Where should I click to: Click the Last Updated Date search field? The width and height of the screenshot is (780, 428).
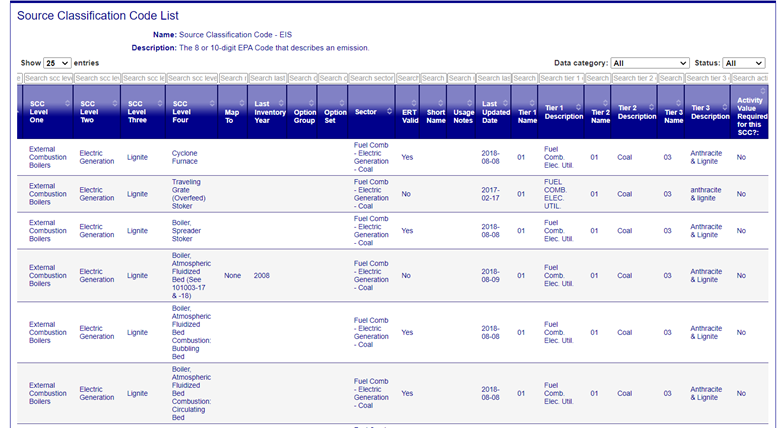(493, 78)
